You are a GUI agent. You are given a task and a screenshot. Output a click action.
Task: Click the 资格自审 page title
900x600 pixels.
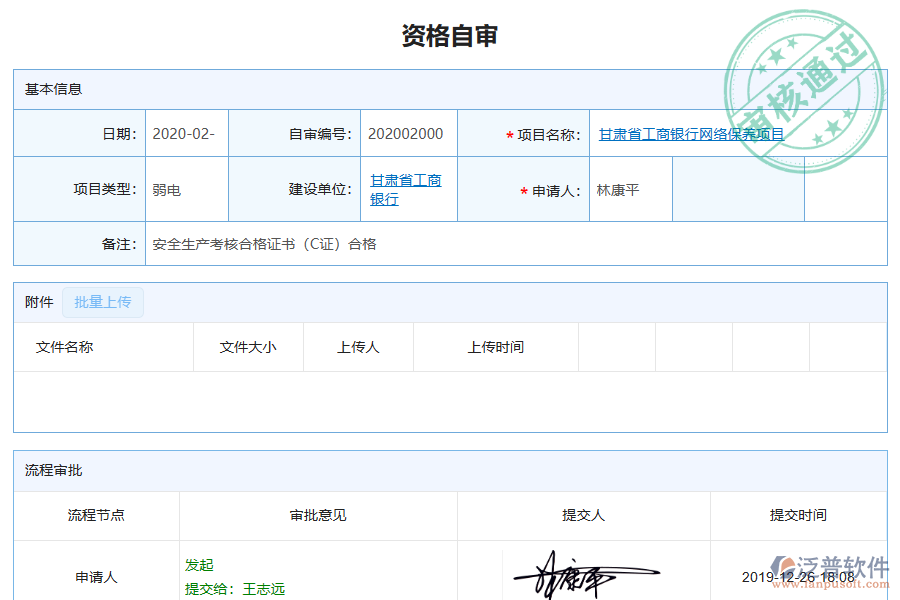(x=450, y=34)
